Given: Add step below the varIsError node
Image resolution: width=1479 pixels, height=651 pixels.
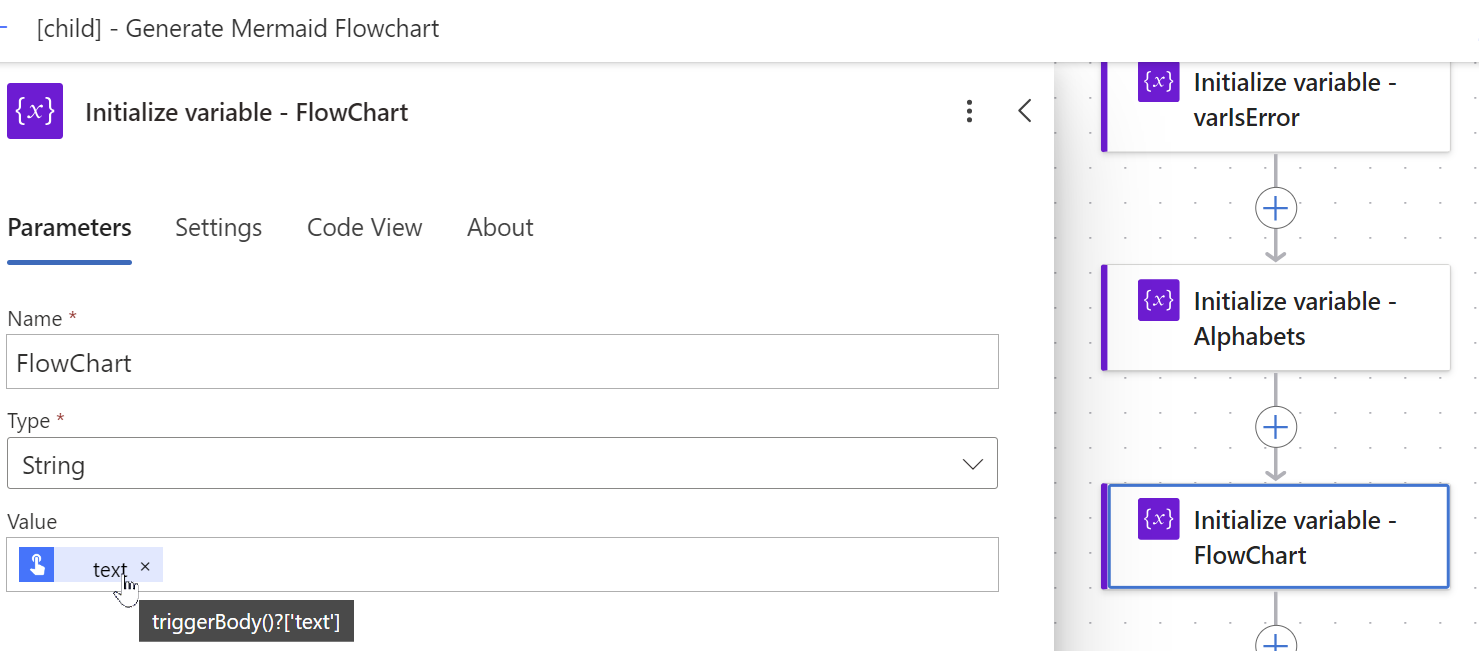Looking at the screenshot, I should [1275, 208].
